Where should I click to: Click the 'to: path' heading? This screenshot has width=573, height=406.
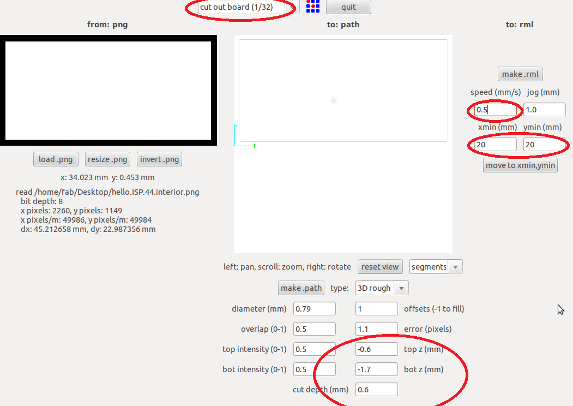[x=343, y=24]
